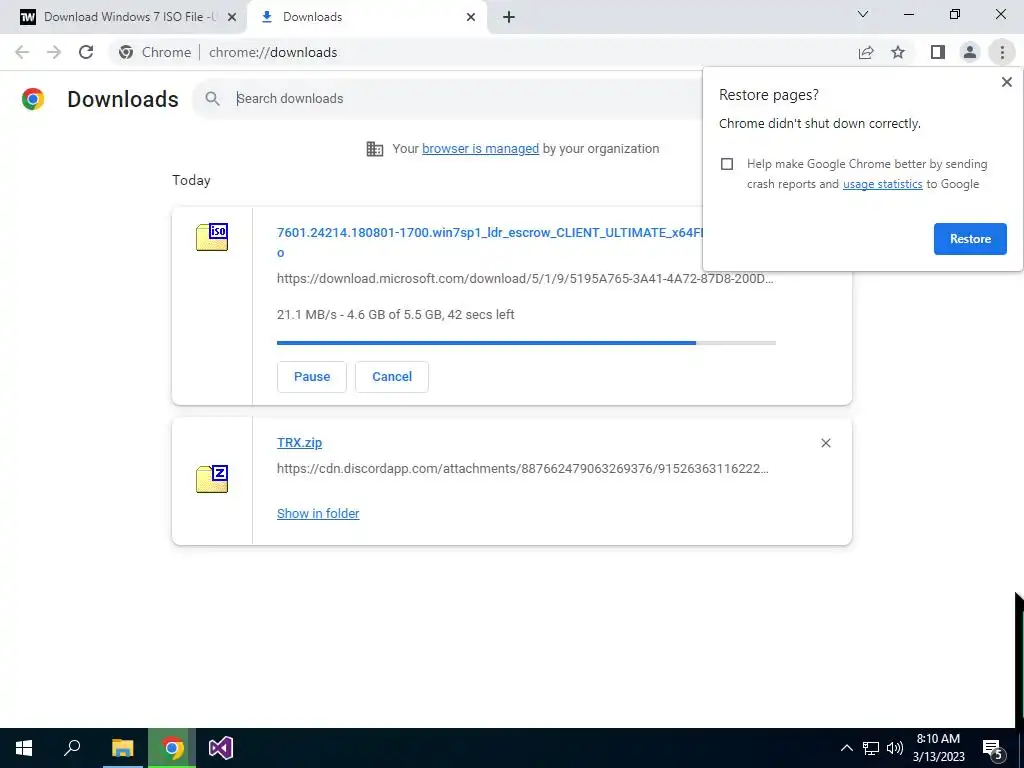Click the "Chrome didn't shut down correctly" text
This screenshot has width=1024, height=768.
820,123
